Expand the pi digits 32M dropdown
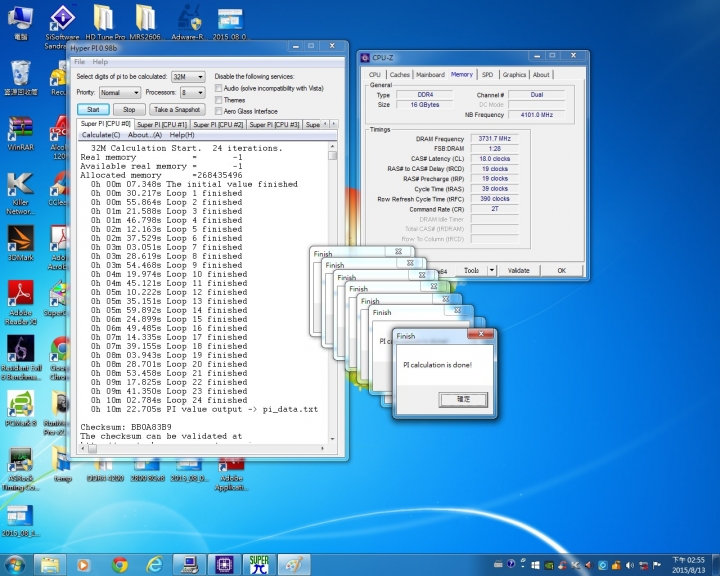720x576 pixels. pos(188,77)
